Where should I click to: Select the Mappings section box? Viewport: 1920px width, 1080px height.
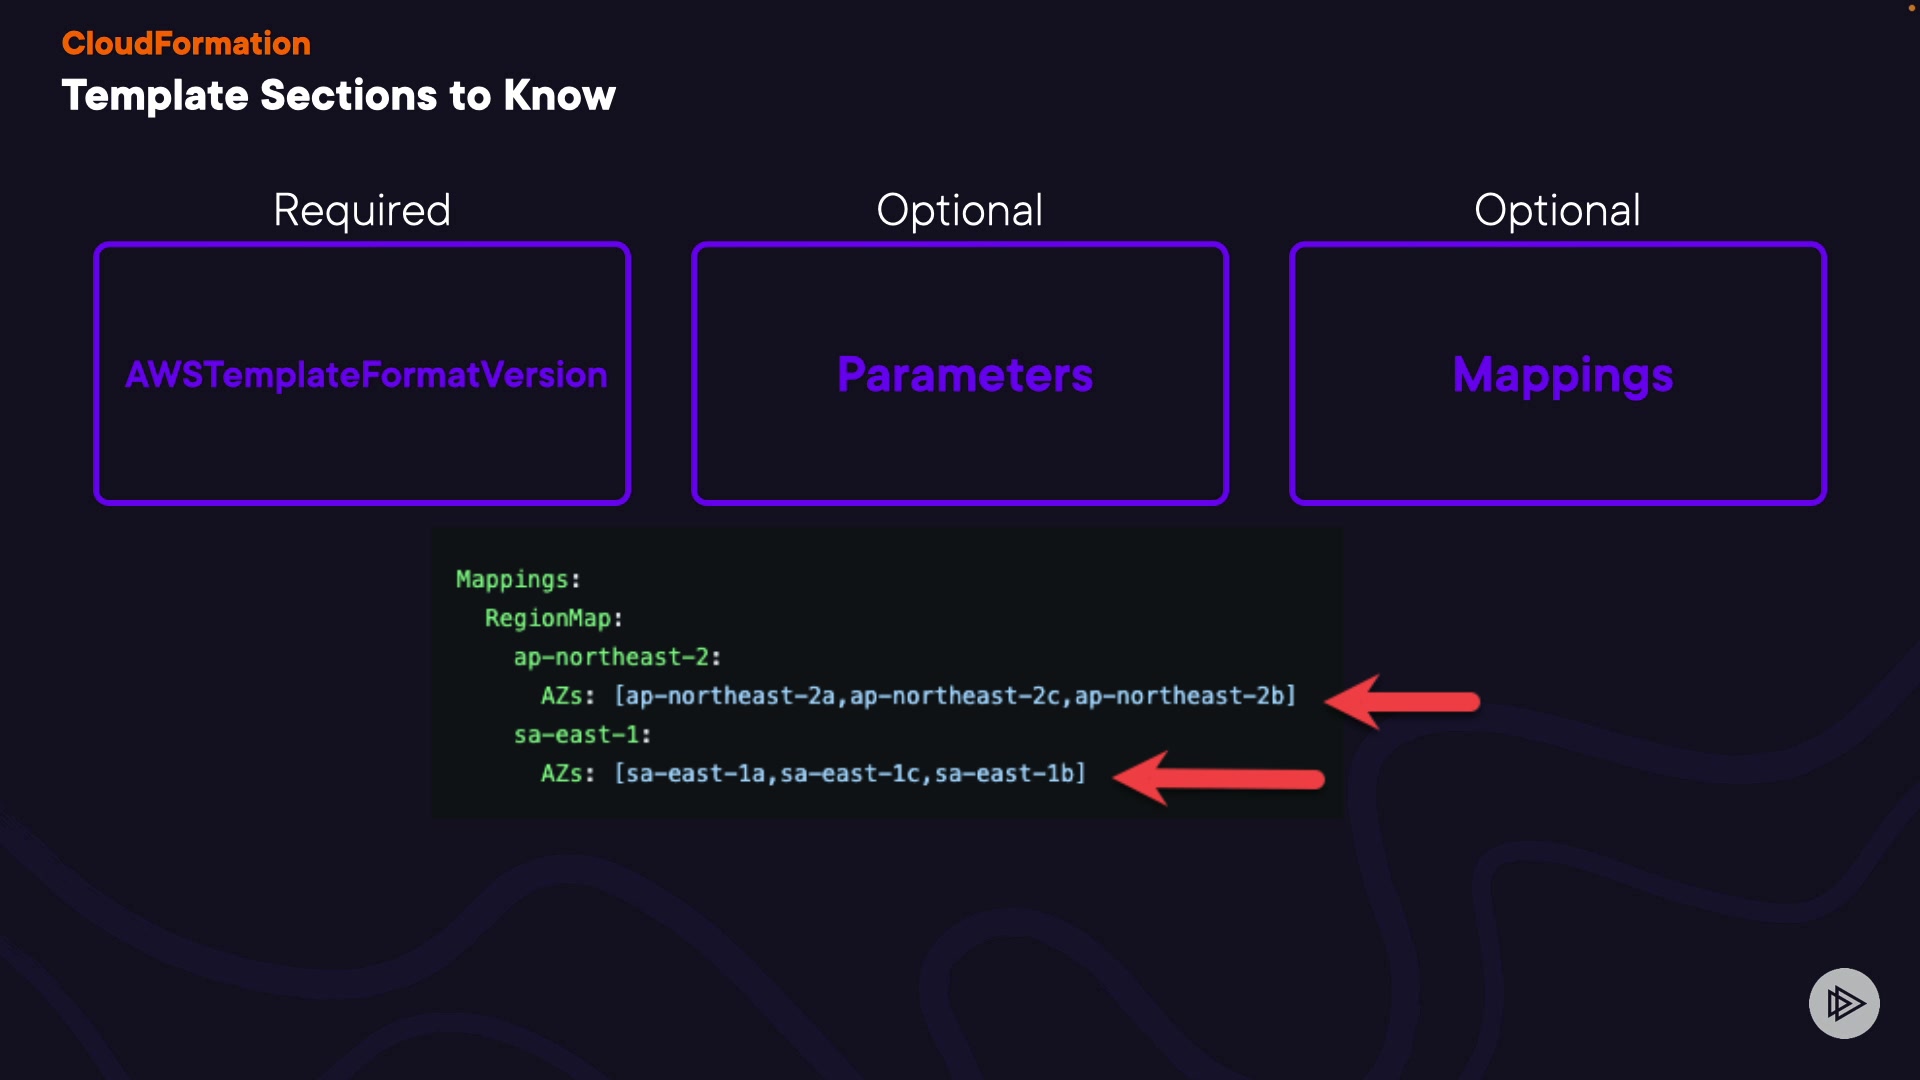pyautogui.click(x=1558, y=373)
